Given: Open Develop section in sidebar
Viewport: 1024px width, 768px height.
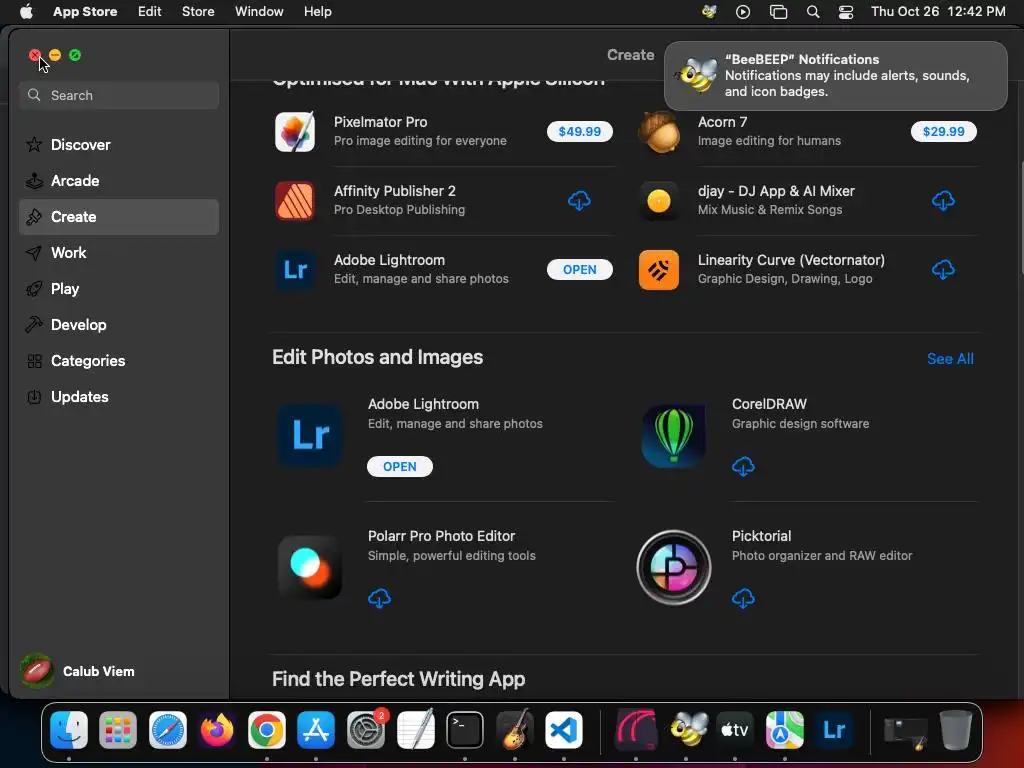Looking at the screenshot, I should pos(119,325).
